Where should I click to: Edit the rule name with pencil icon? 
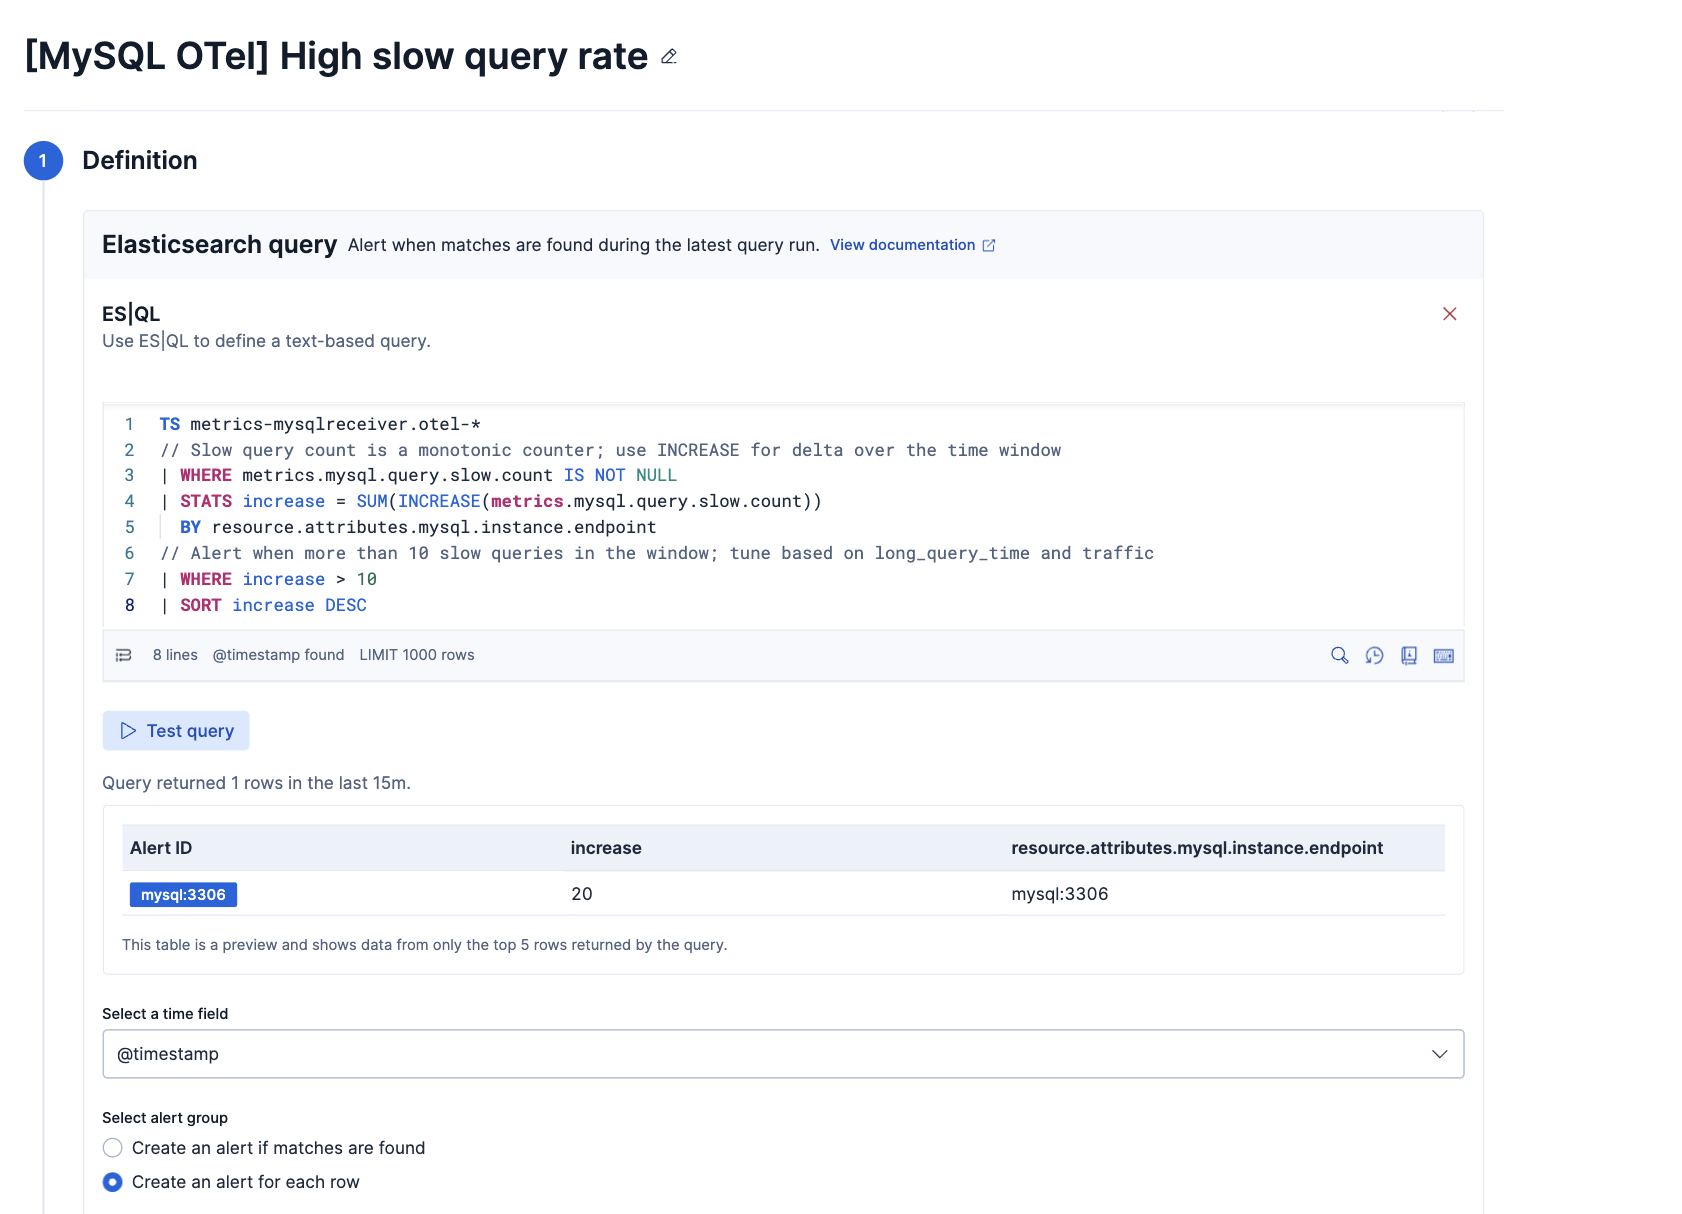(669, 57)
